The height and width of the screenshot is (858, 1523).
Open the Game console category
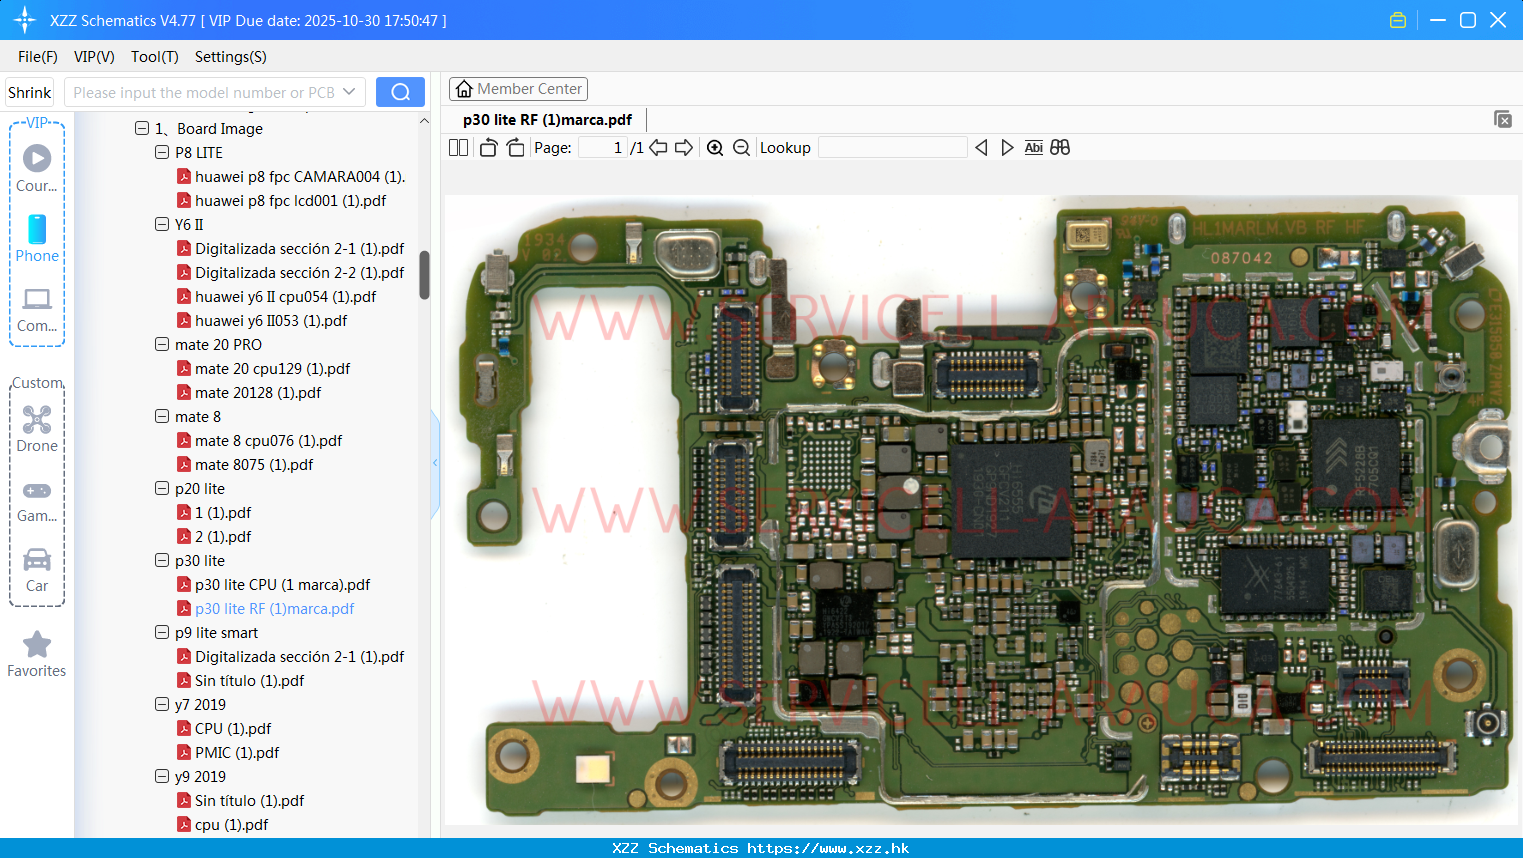37,491
